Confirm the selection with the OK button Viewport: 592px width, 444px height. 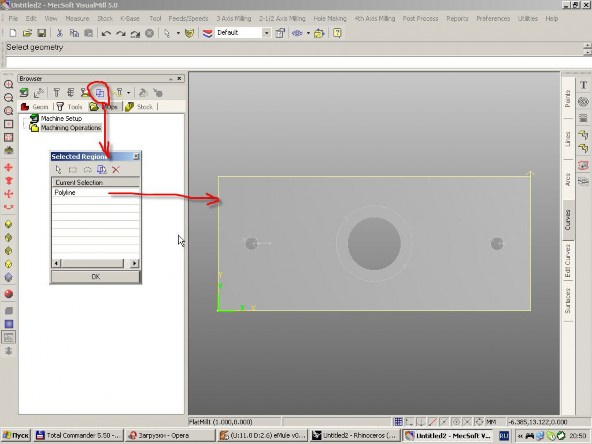(96, 277)
